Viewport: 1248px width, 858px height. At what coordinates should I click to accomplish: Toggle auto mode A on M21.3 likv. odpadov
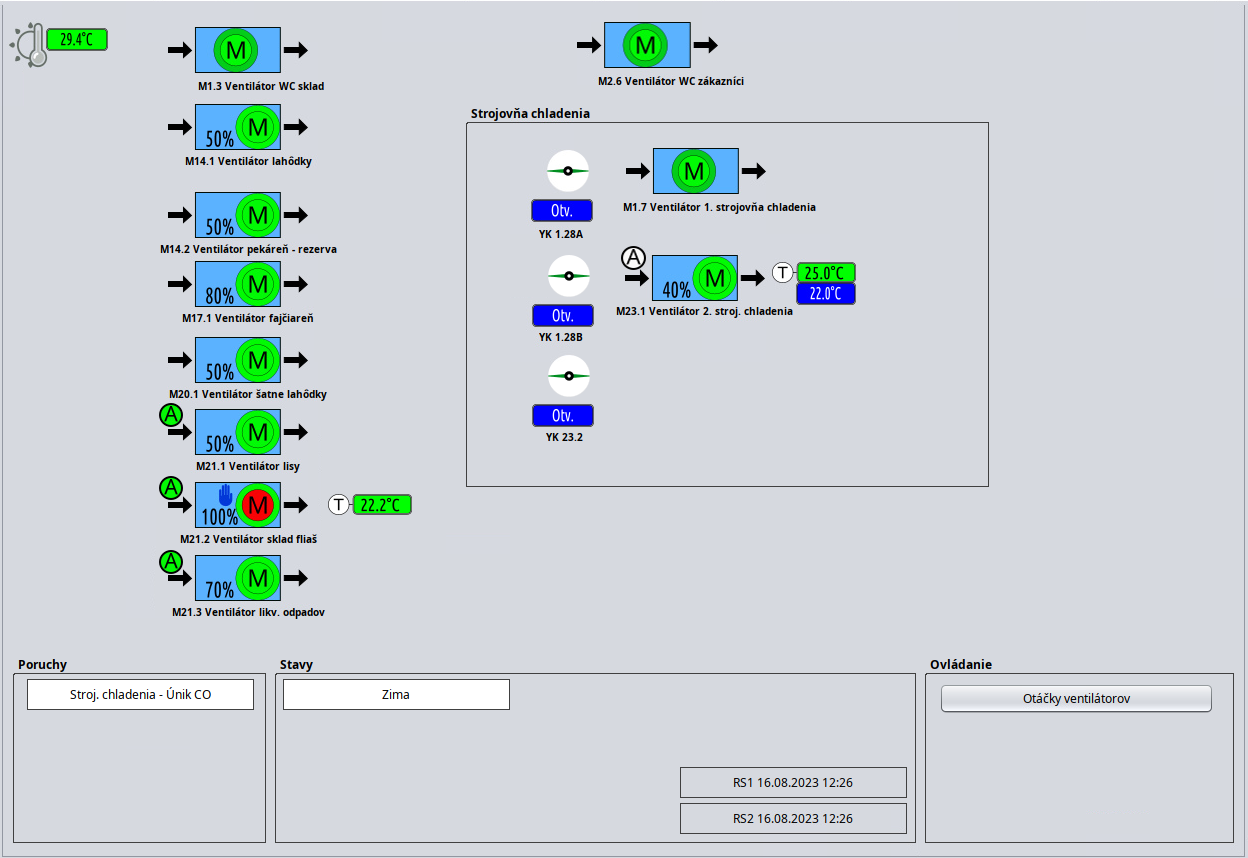[171, 562]
